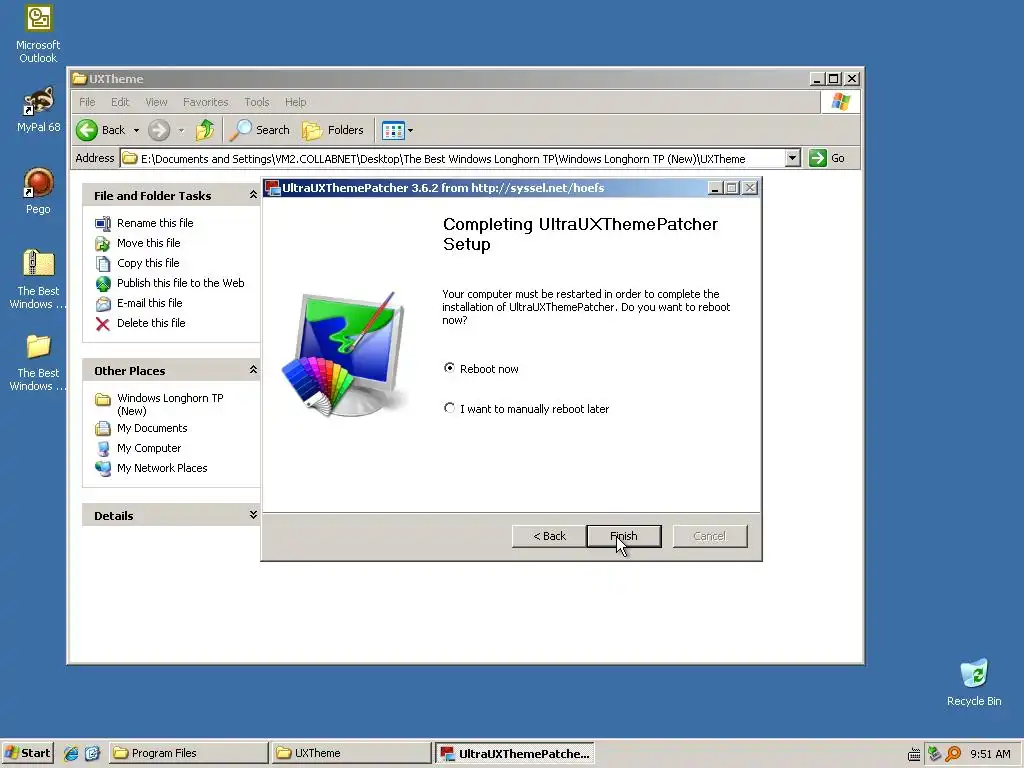The height and width of the screenshot is (768, 1024).
Task: Launch Internet Explorer from Quick Launch
Action: [71, 753]
